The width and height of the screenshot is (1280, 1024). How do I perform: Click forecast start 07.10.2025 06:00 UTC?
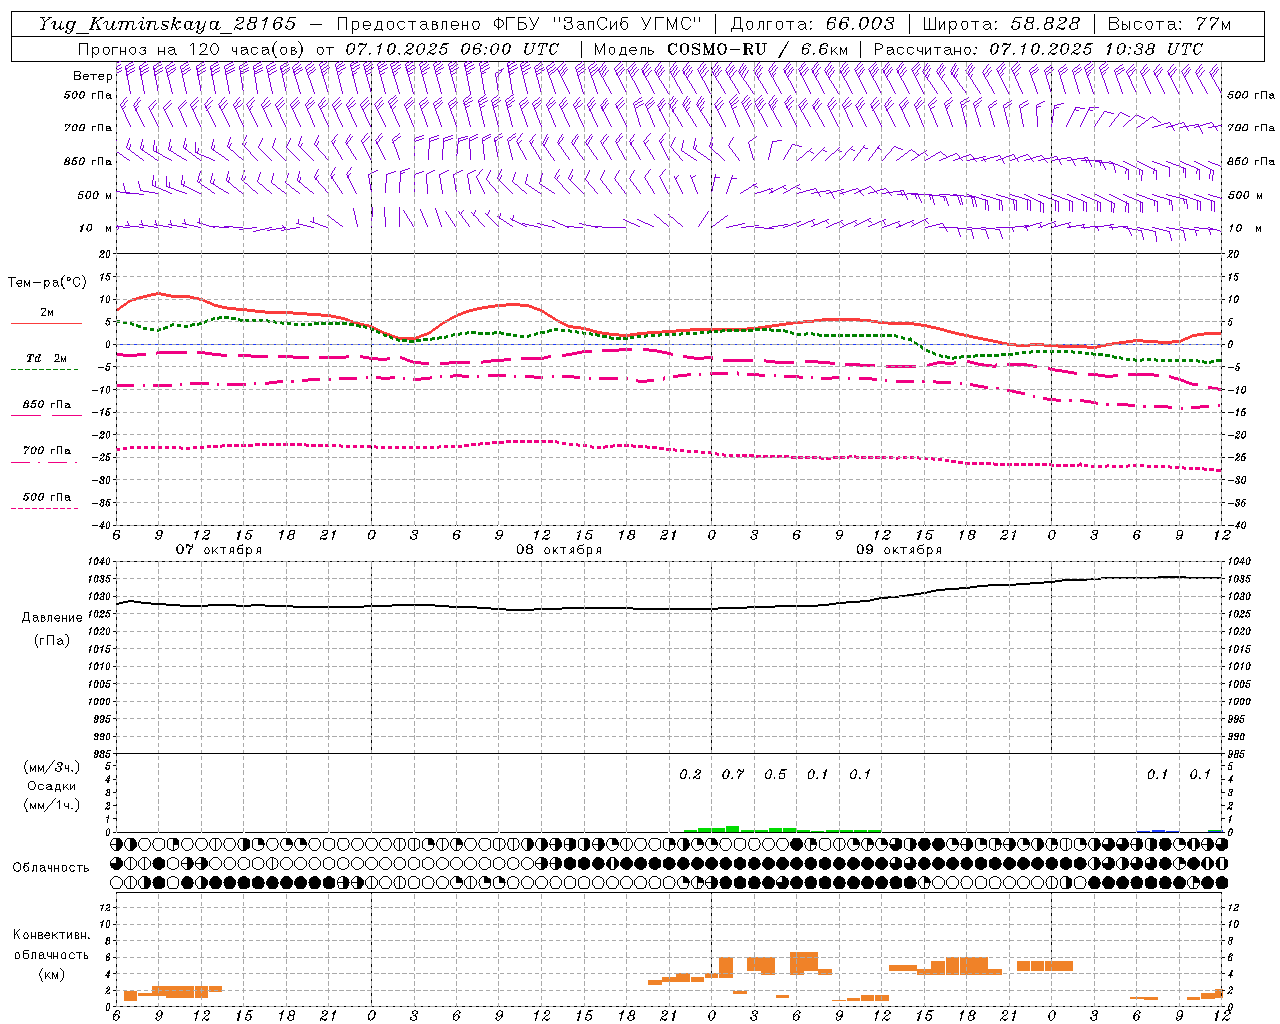(452, 49)
